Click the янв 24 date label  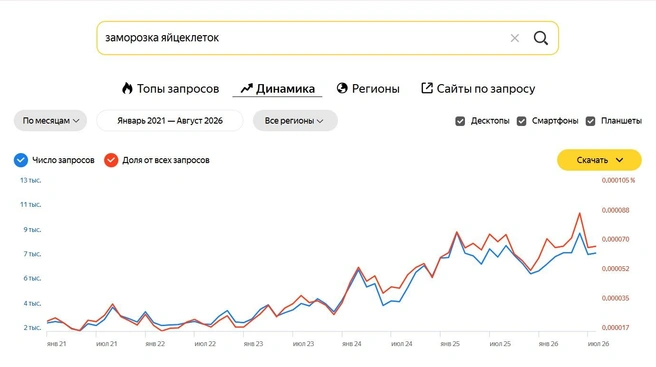coord(352,344)
